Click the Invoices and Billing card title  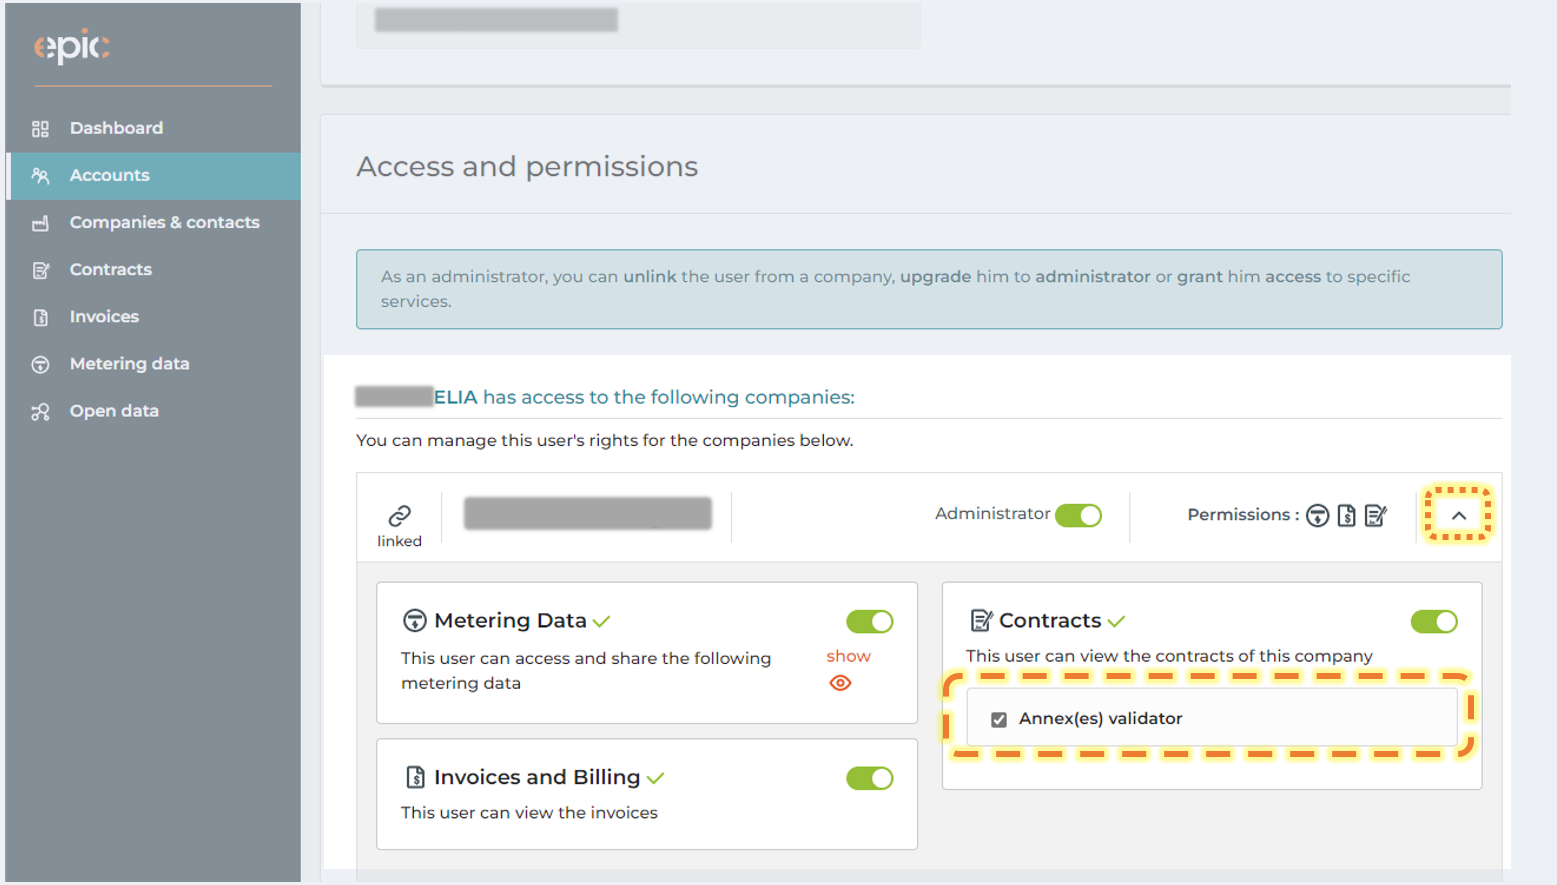pos(537,778)
